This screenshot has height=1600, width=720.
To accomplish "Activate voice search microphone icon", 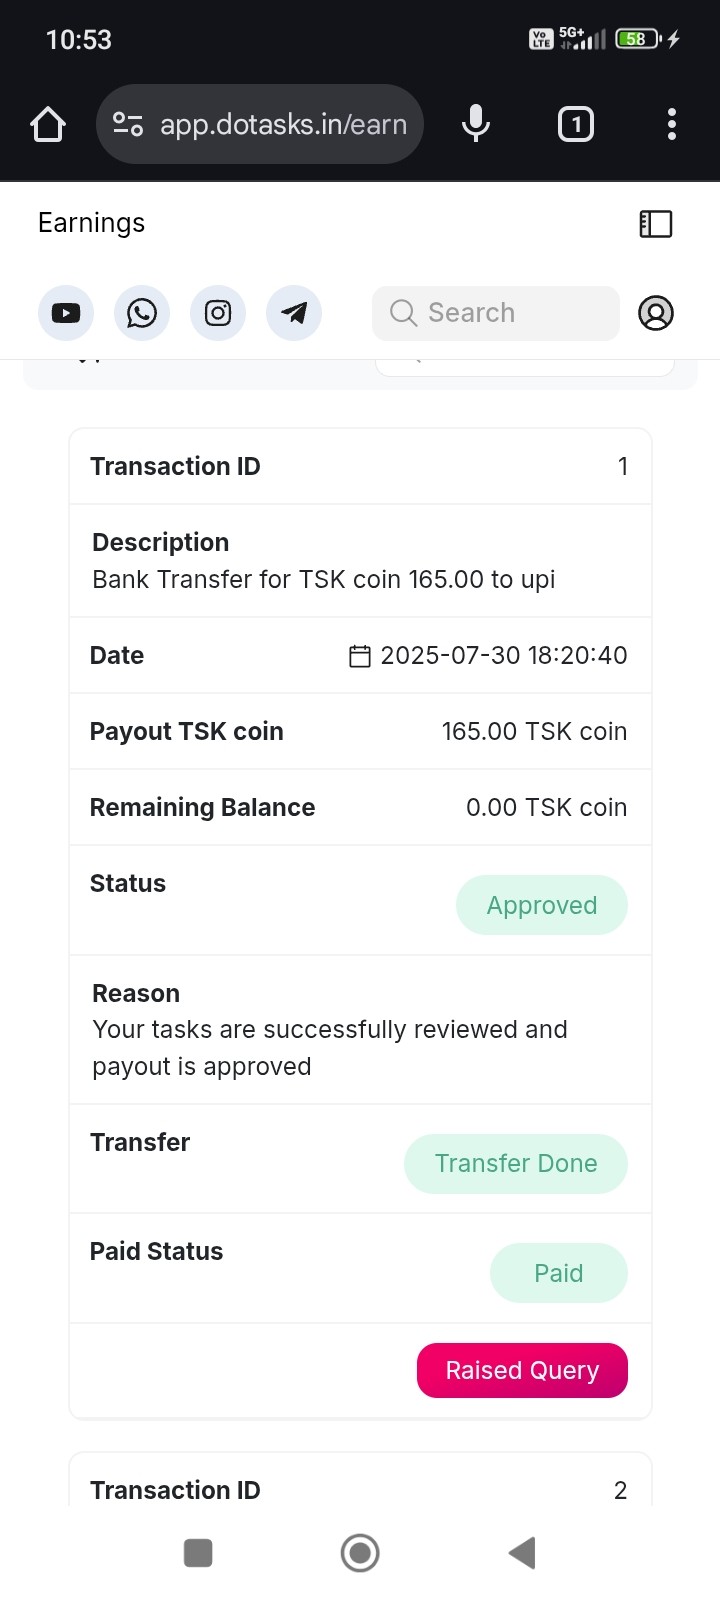I will pyautogui.click(x=476, y=124).
